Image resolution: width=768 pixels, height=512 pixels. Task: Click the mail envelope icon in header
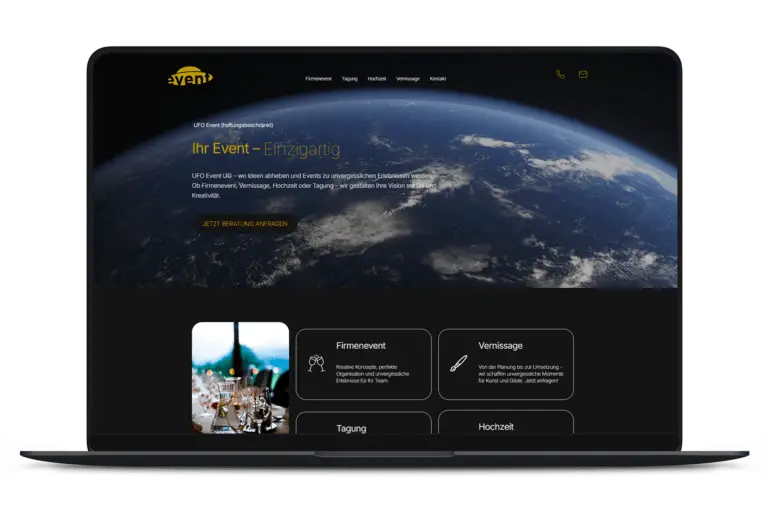(x=583, y=74)
